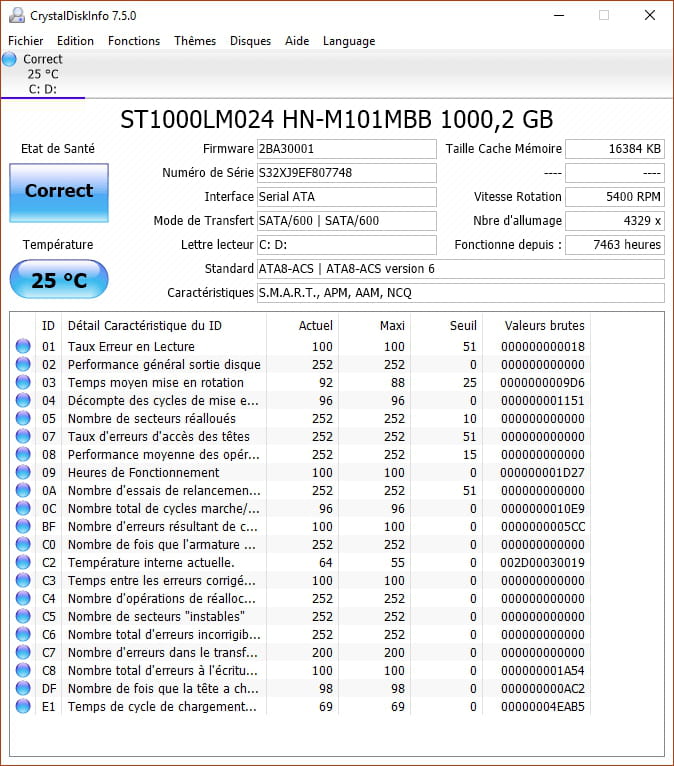Click status orb for ID C6 erreurs incorrigibles
The width and height of the screenshot is (674, 766).
click(x=23, y=634)
